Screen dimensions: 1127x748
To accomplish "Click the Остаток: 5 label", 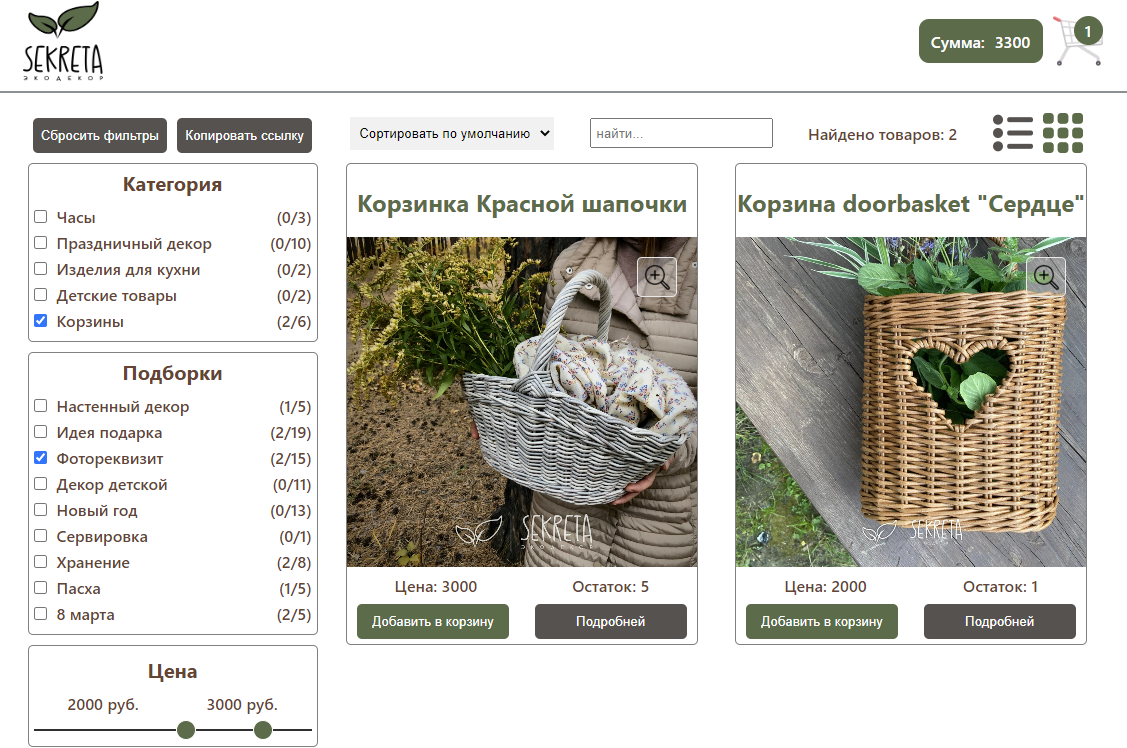I will 610,587.
